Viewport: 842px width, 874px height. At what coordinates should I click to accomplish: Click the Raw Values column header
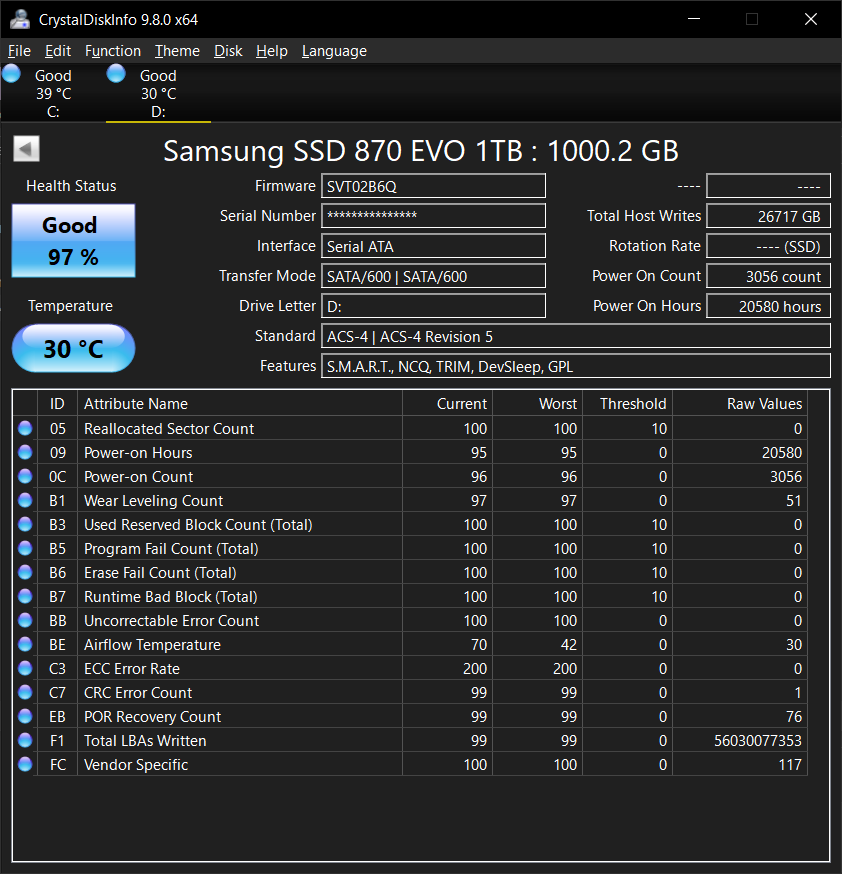(x=740, y=404)
